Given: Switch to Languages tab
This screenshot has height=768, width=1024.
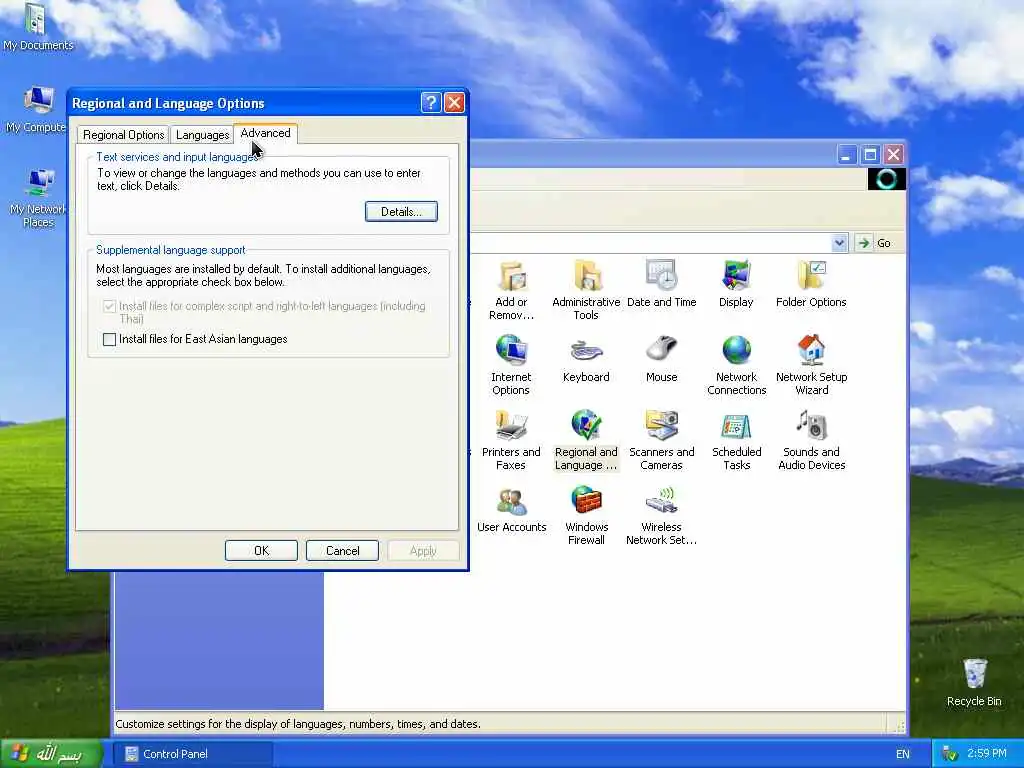Looking at the screenshot, I should point(202,135).
